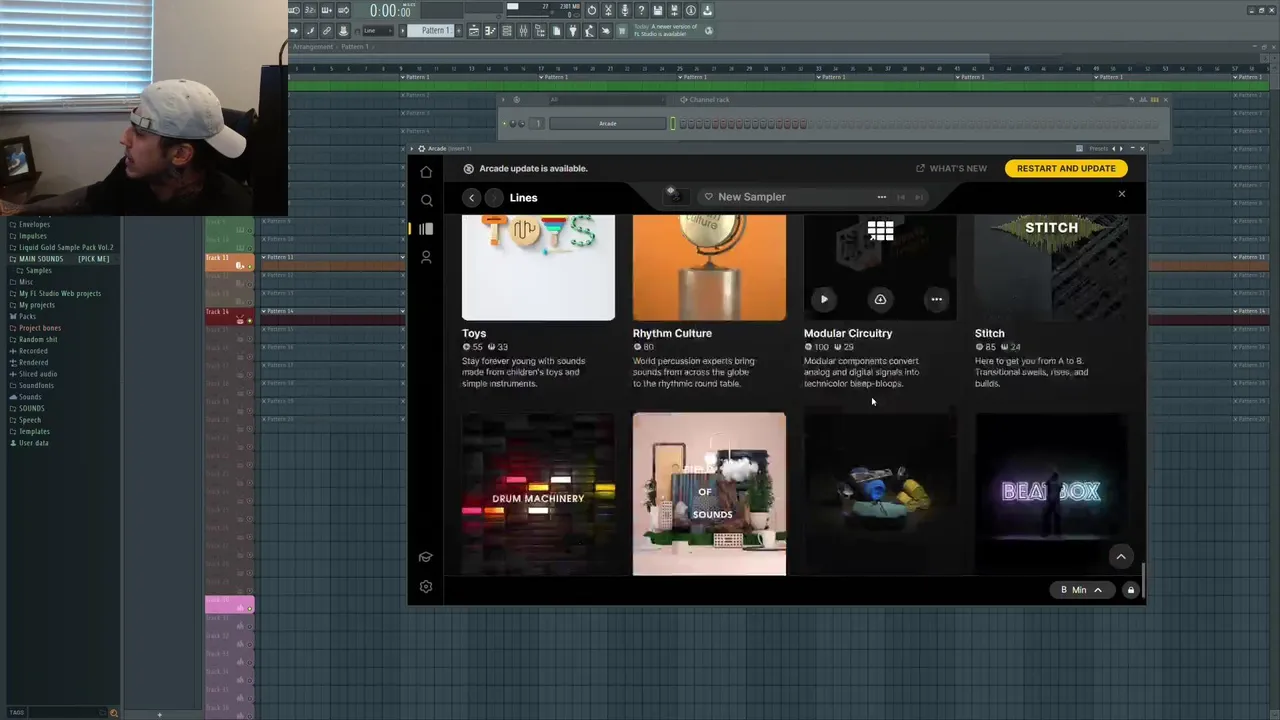Open the Toys line thumbnail

coord(538,267)
